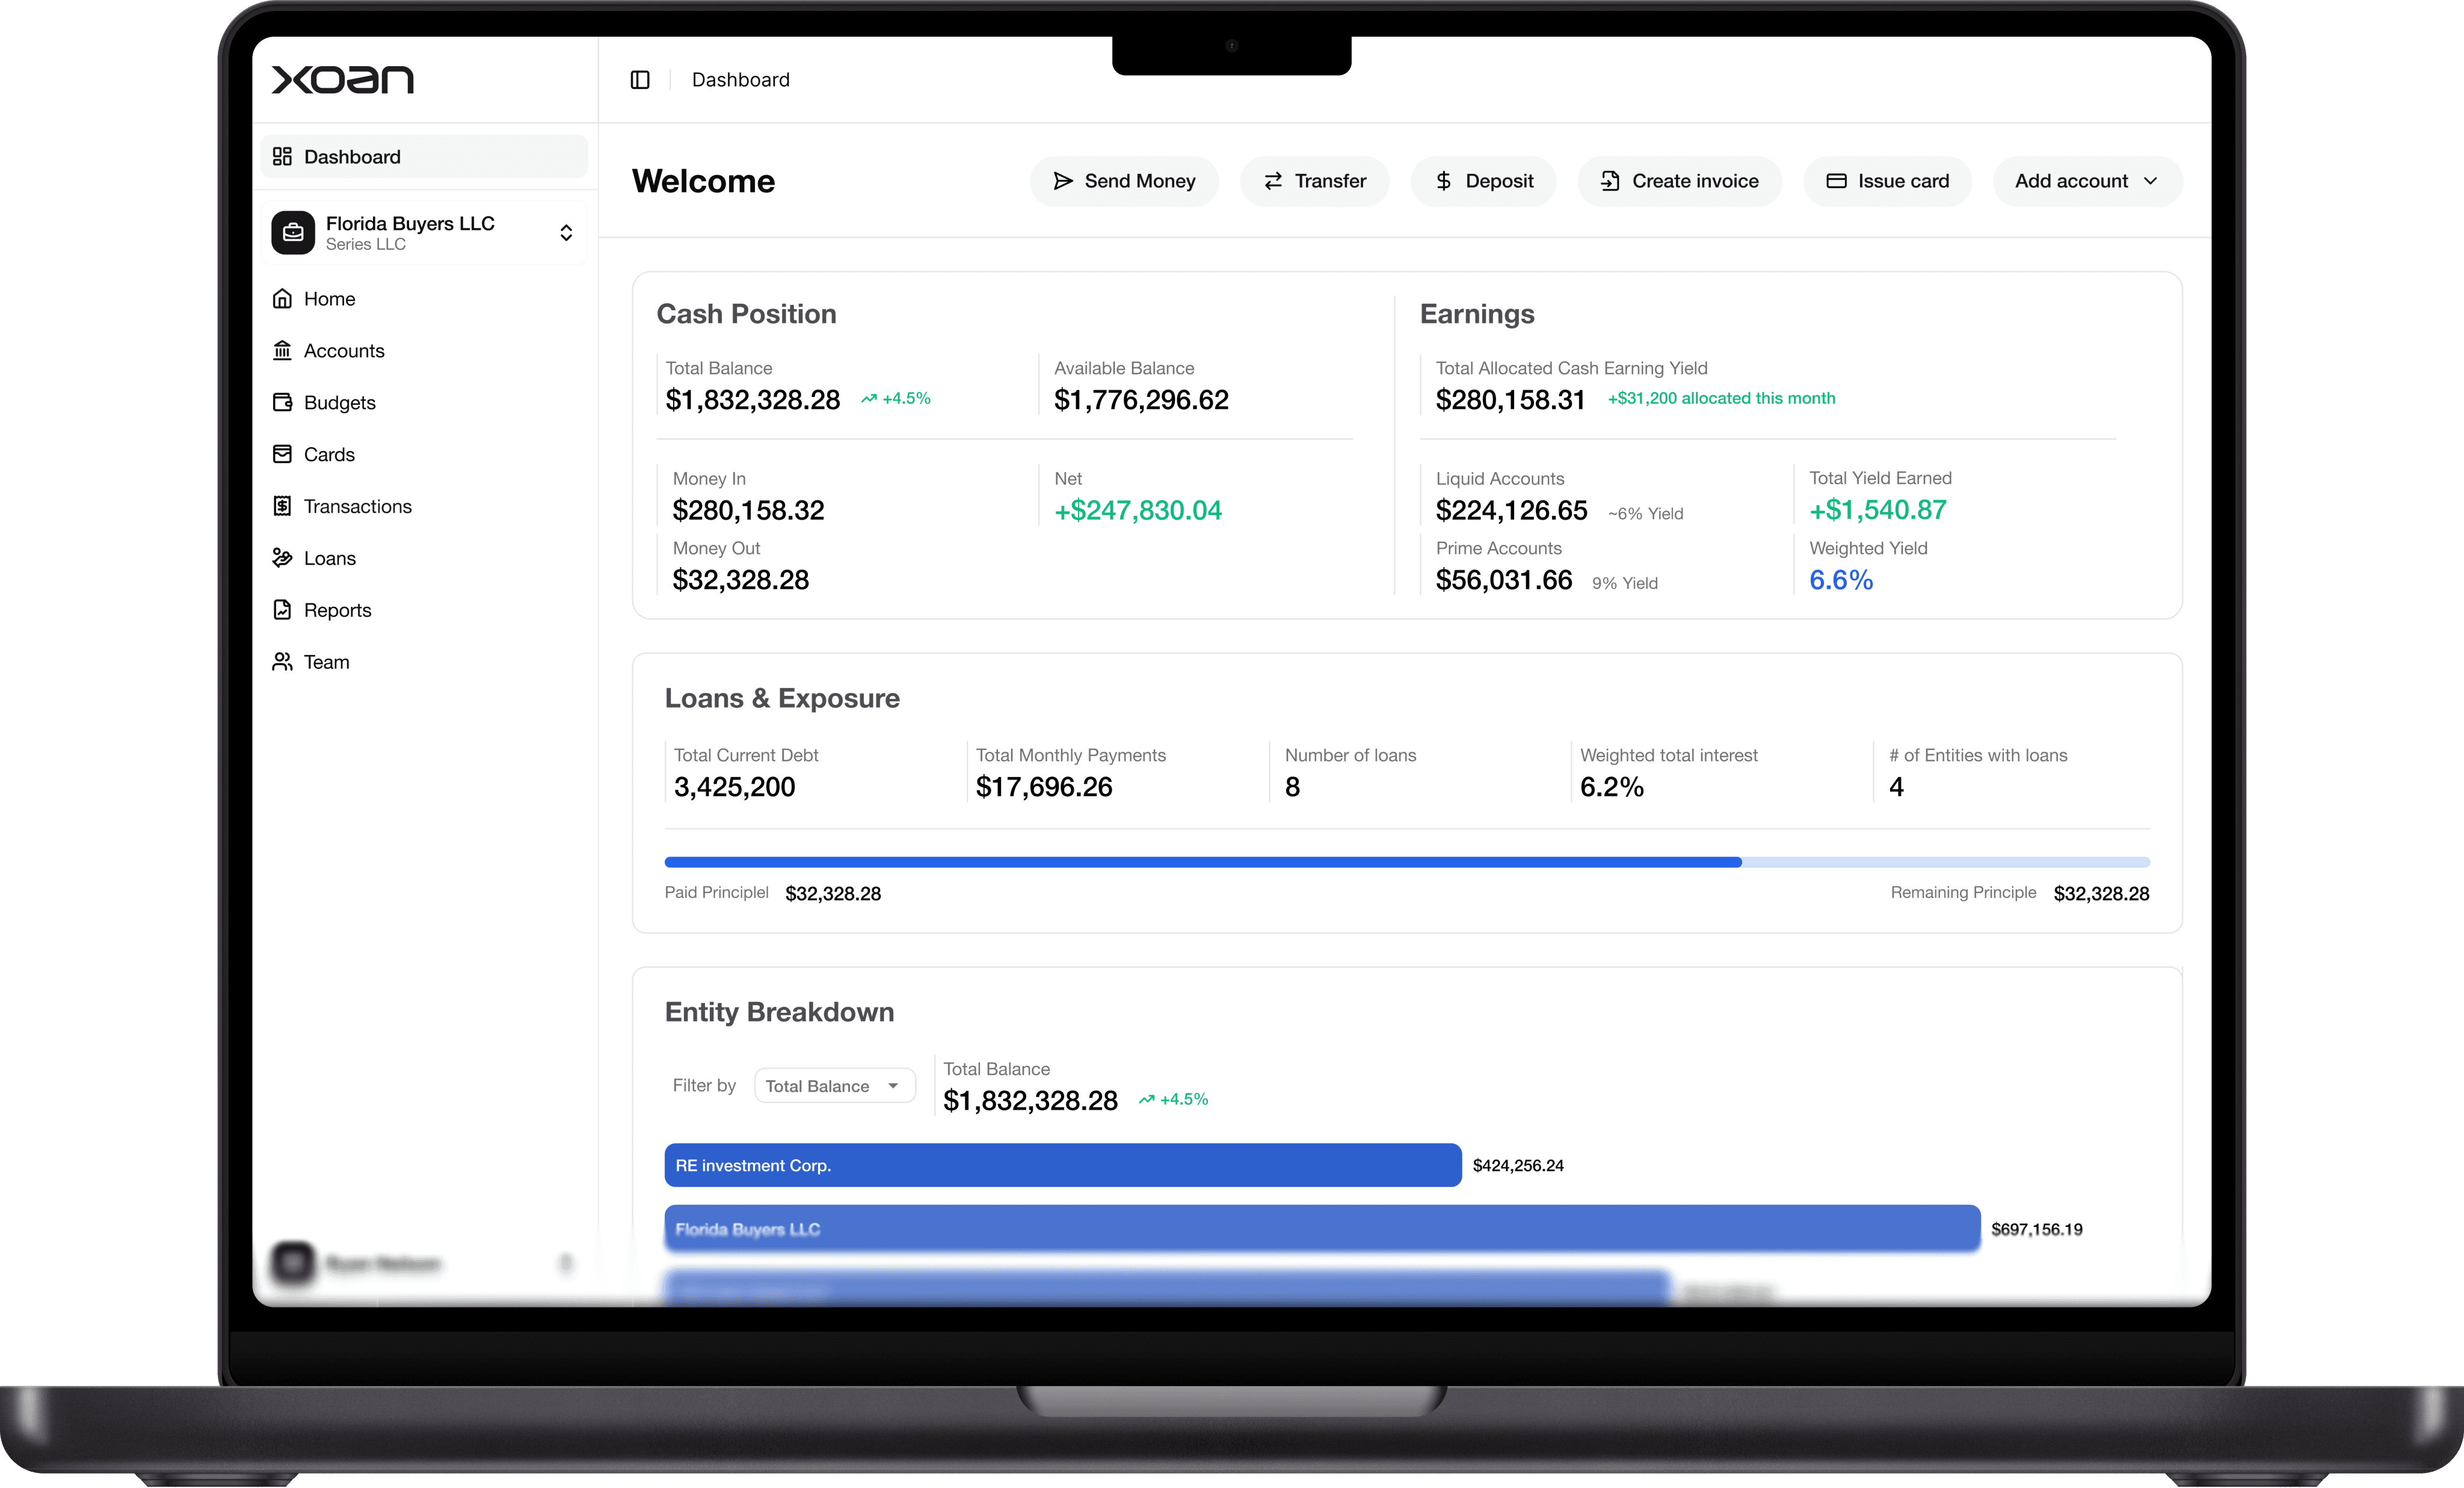Click the Dashboard breadcrumb title
Image resolution: width=2464 pixels, height=1488 pixels.
[740, 80]
